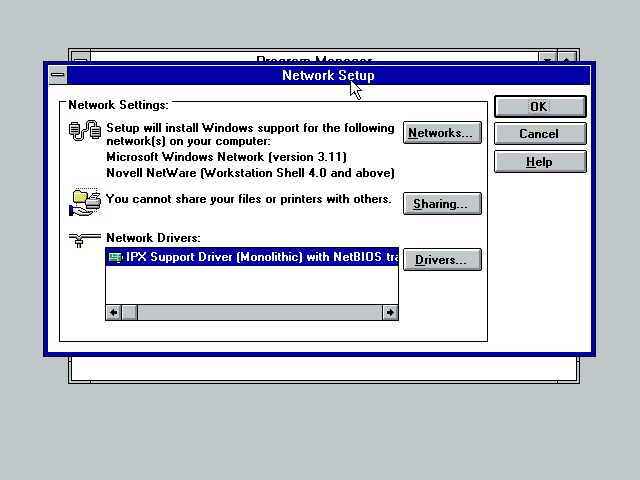Cancel the Network Setup dialog

[x=540, y=134]
